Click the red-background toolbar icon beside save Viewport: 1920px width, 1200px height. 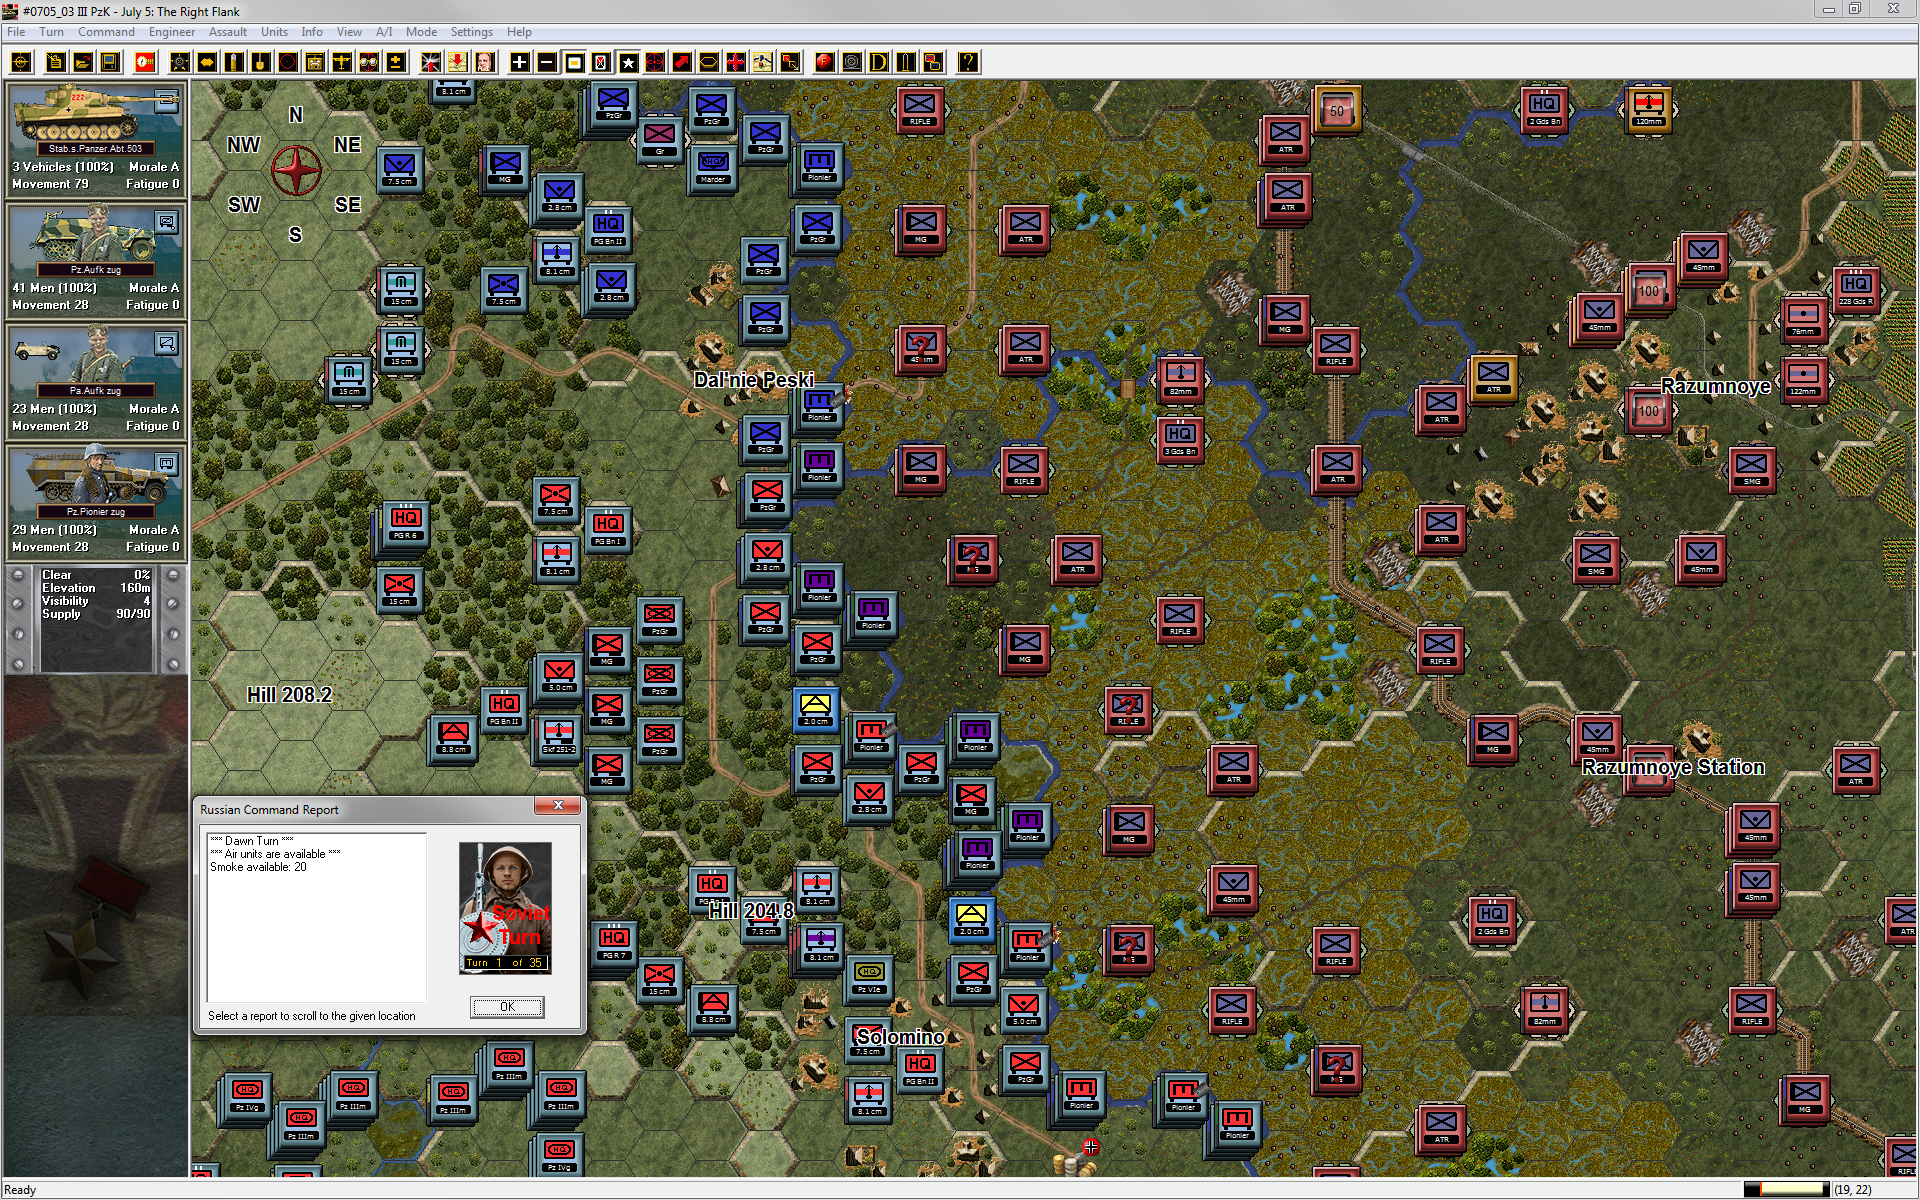click(145, 62)
